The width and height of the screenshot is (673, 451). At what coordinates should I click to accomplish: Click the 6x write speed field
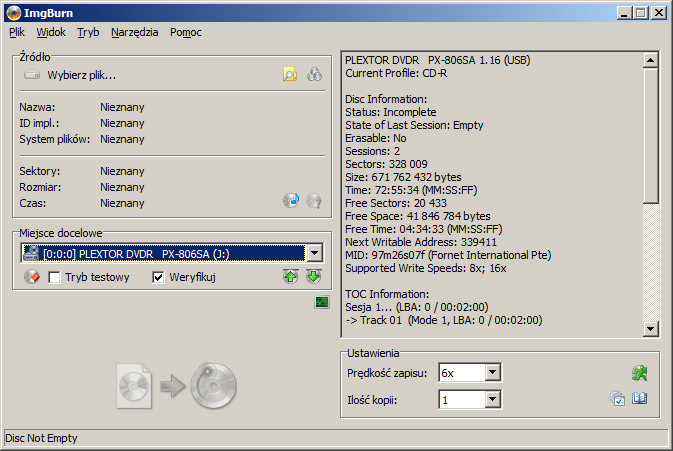[462, 372]
